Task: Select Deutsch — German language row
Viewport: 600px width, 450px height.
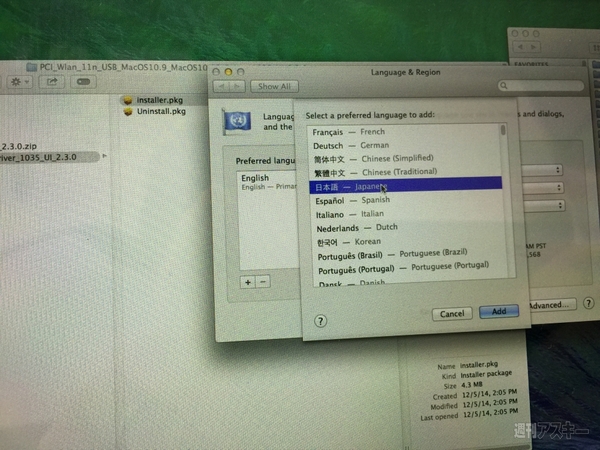Action: coord(404,146)
